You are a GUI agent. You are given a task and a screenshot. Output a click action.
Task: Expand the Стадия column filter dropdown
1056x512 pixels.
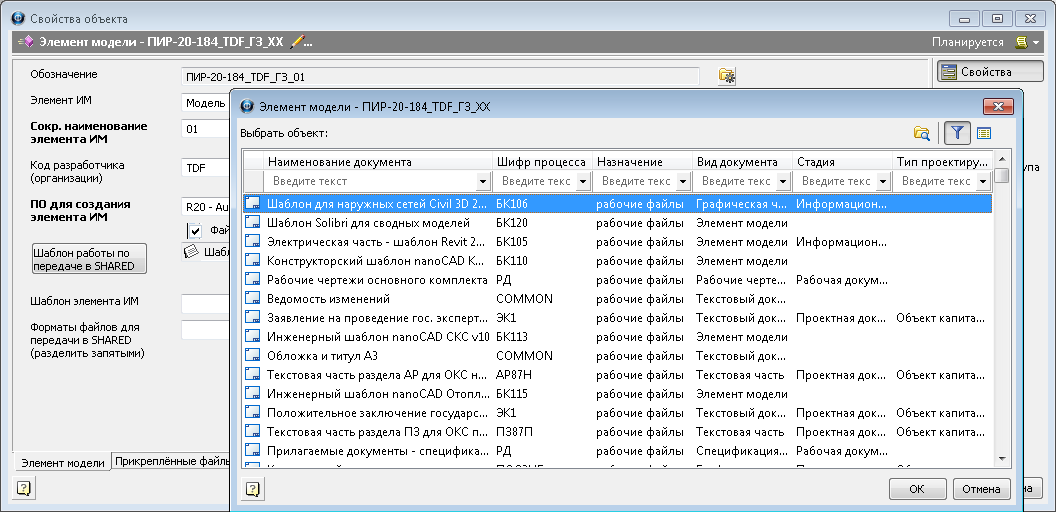(883, 182)
